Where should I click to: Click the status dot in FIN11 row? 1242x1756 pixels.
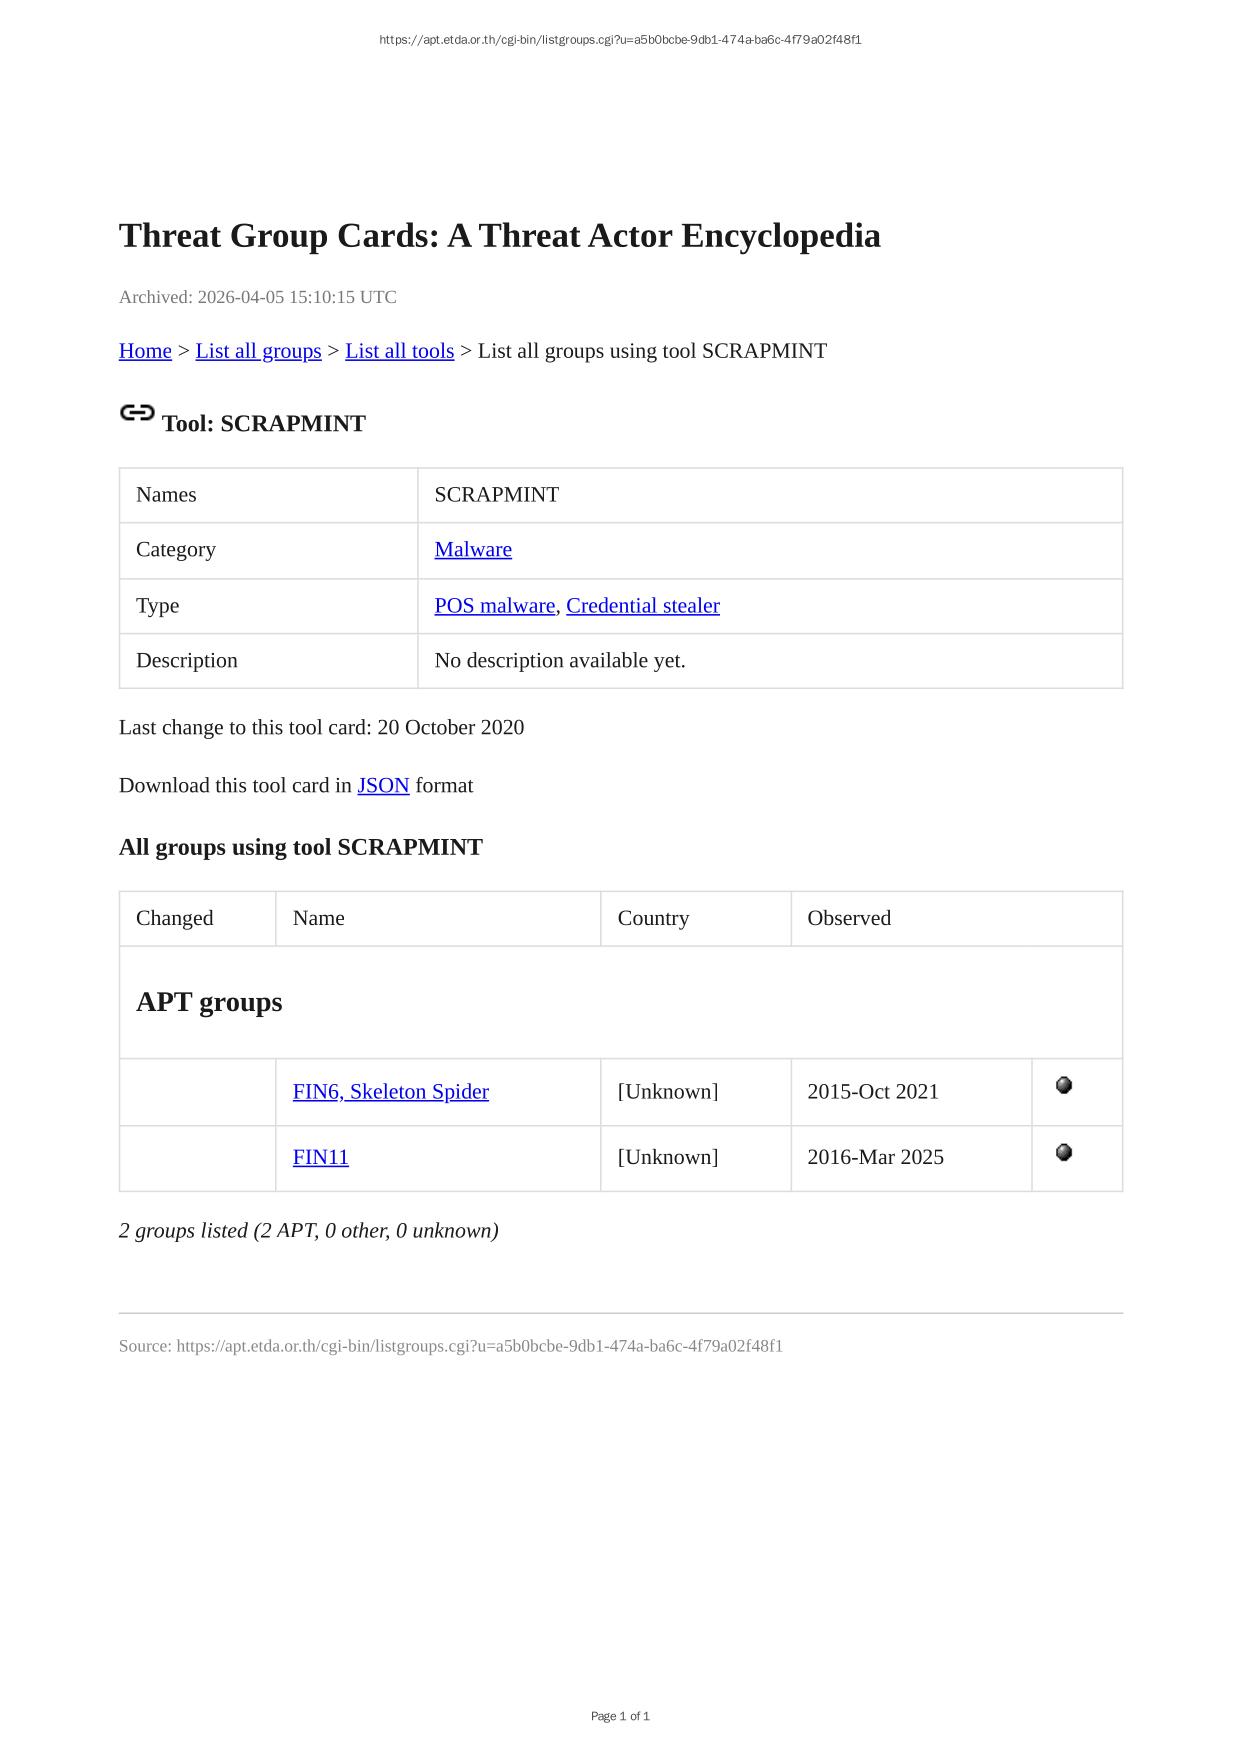coord(1064,1152)
